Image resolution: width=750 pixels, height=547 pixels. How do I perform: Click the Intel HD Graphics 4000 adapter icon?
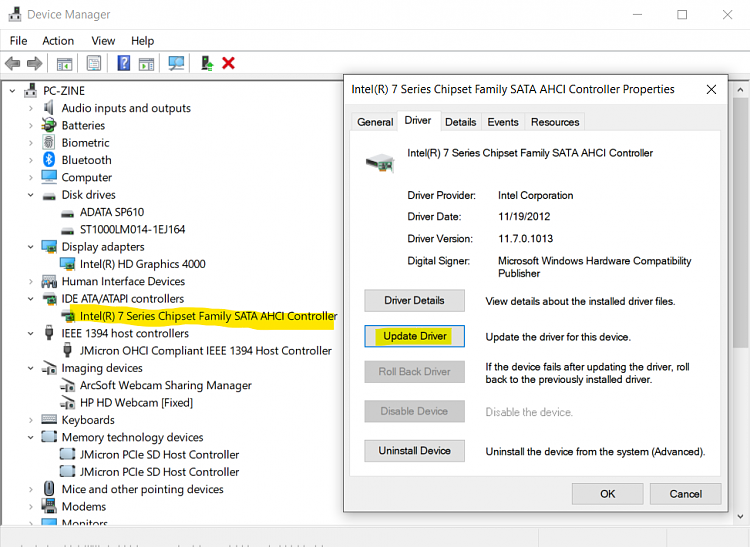point(67,264)
